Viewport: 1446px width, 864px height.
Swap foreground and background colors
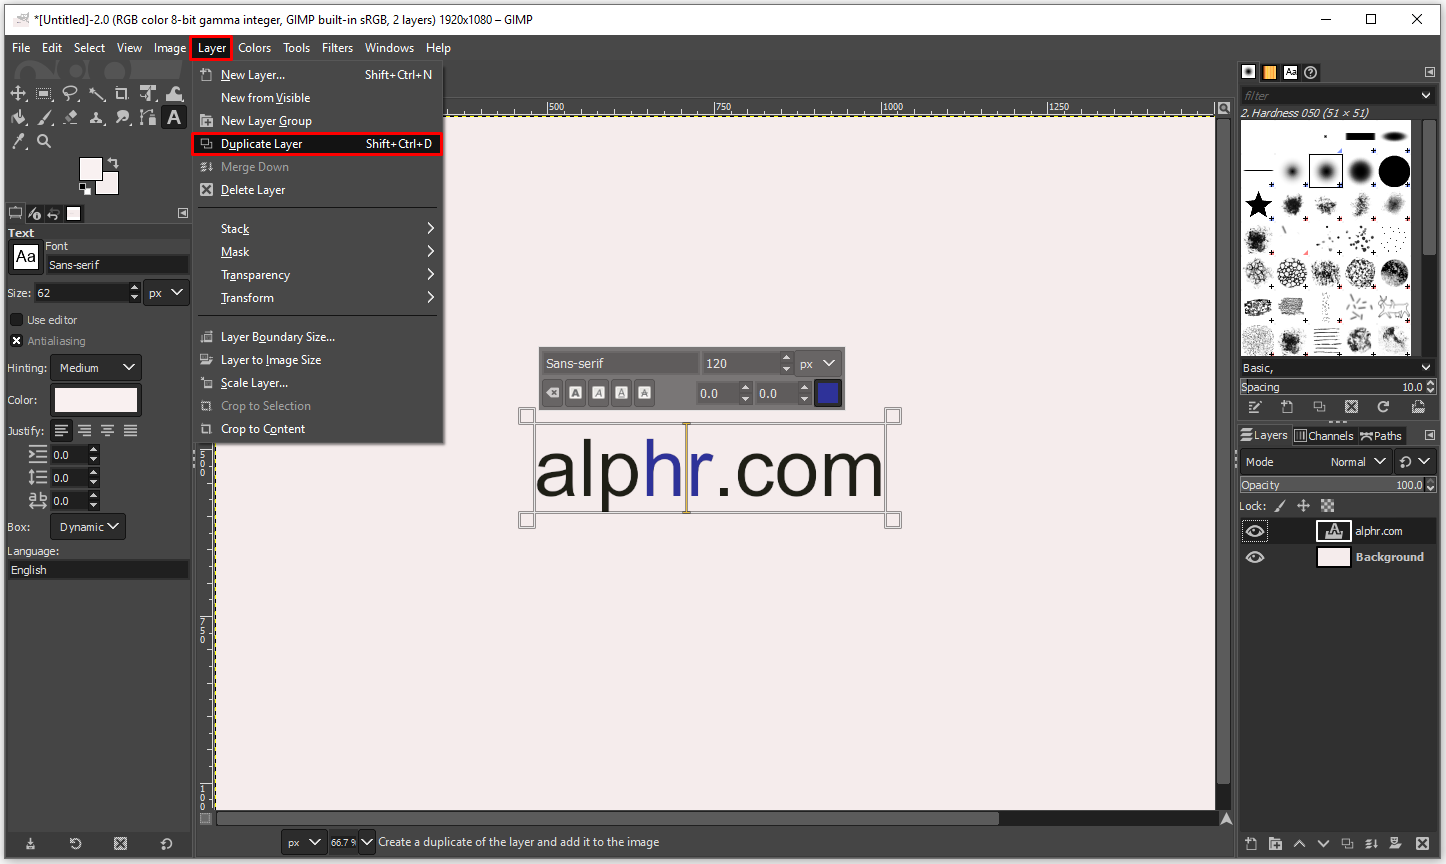[113, 163]
